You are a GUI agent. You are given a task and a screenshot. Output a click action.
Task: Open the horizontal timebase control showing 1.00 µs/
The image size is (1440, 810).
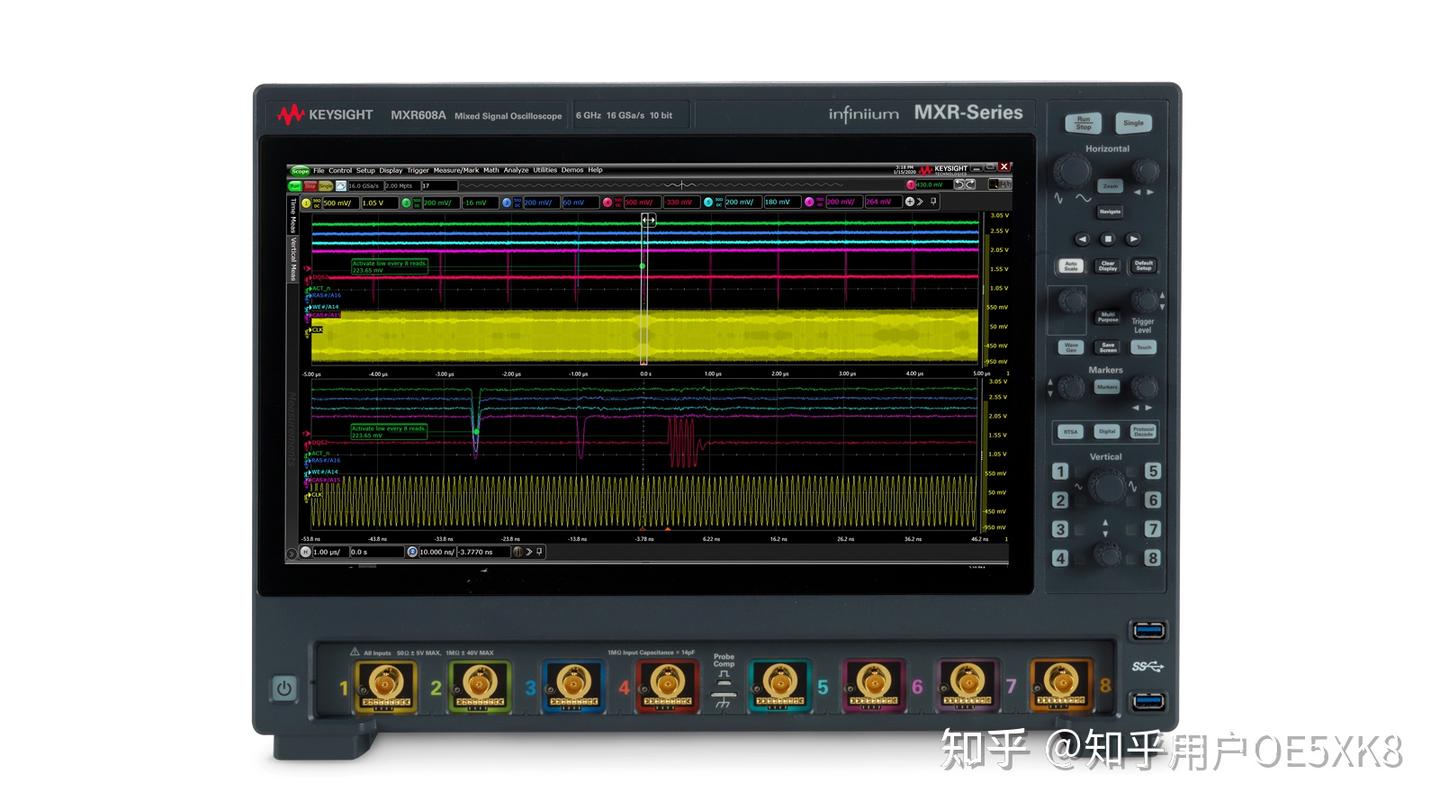(x=327, y=551)
